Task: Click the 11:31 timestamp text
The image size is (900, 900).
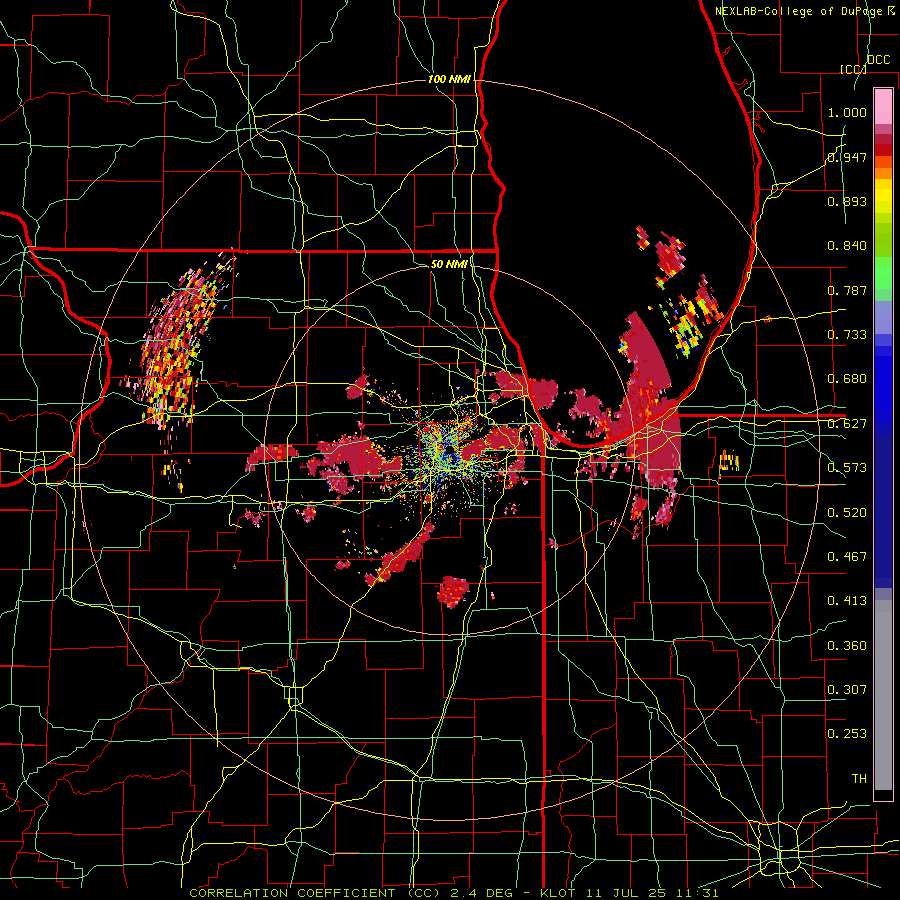Action: pos(696,893)
